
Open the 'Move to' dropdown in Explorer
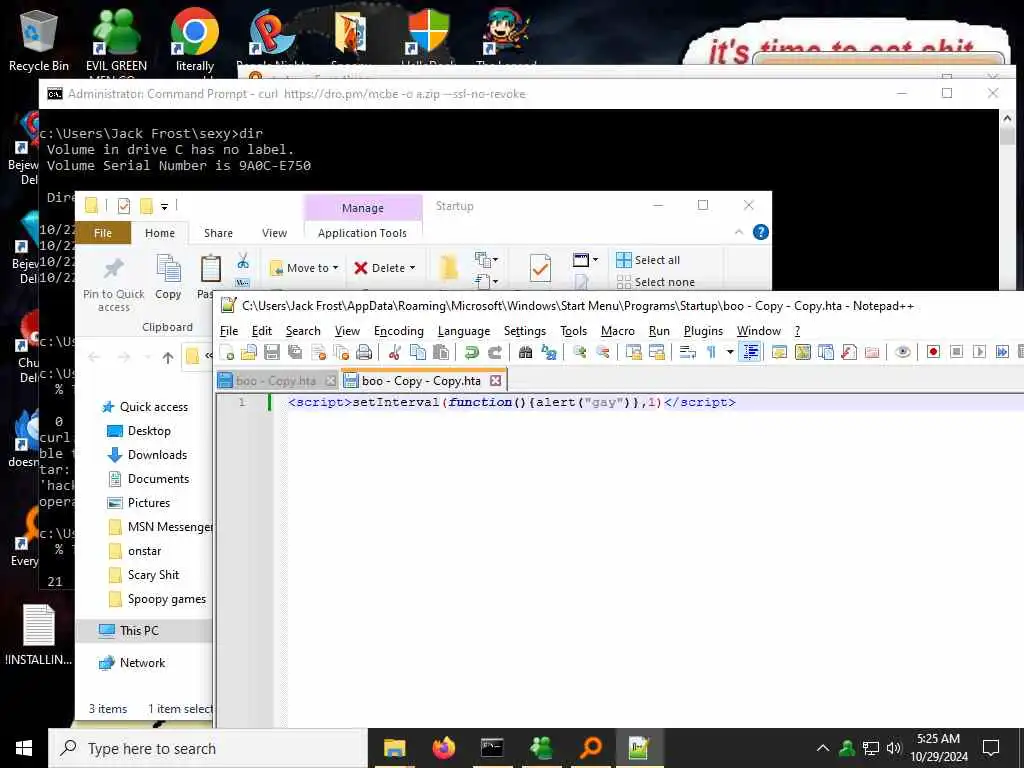(x=304, y=268)
